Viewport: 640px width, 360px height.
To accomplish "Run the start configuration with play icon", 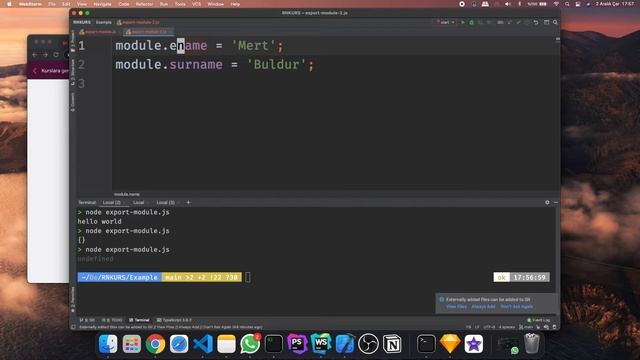I will [463, 22].
